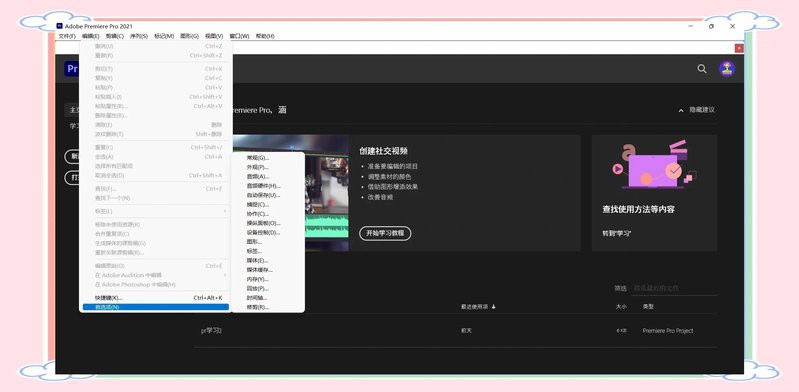The image size is (799, 392).
Task: Click the 准备要编辑的项目 bullet text
Action: tap(393, 166)
